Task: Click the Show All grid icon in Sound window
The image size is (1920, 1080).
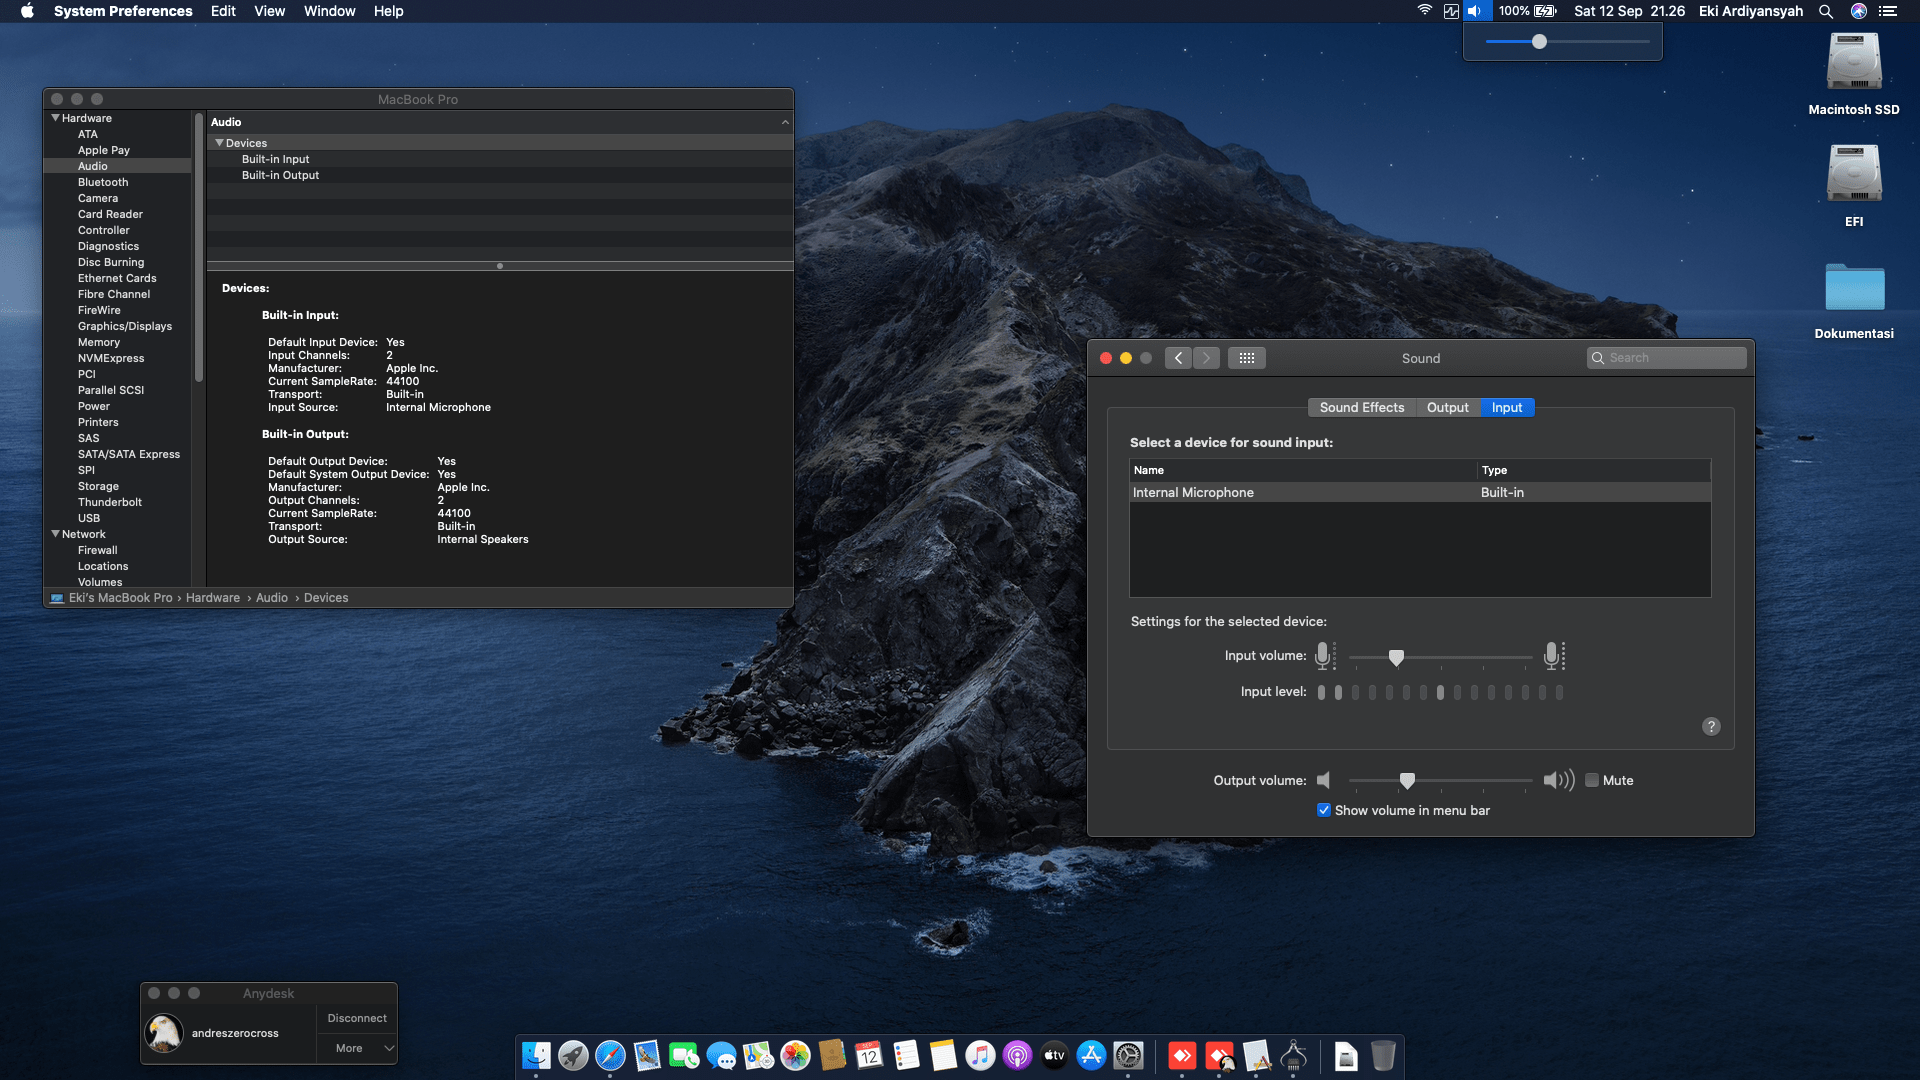Action: 1246,358
